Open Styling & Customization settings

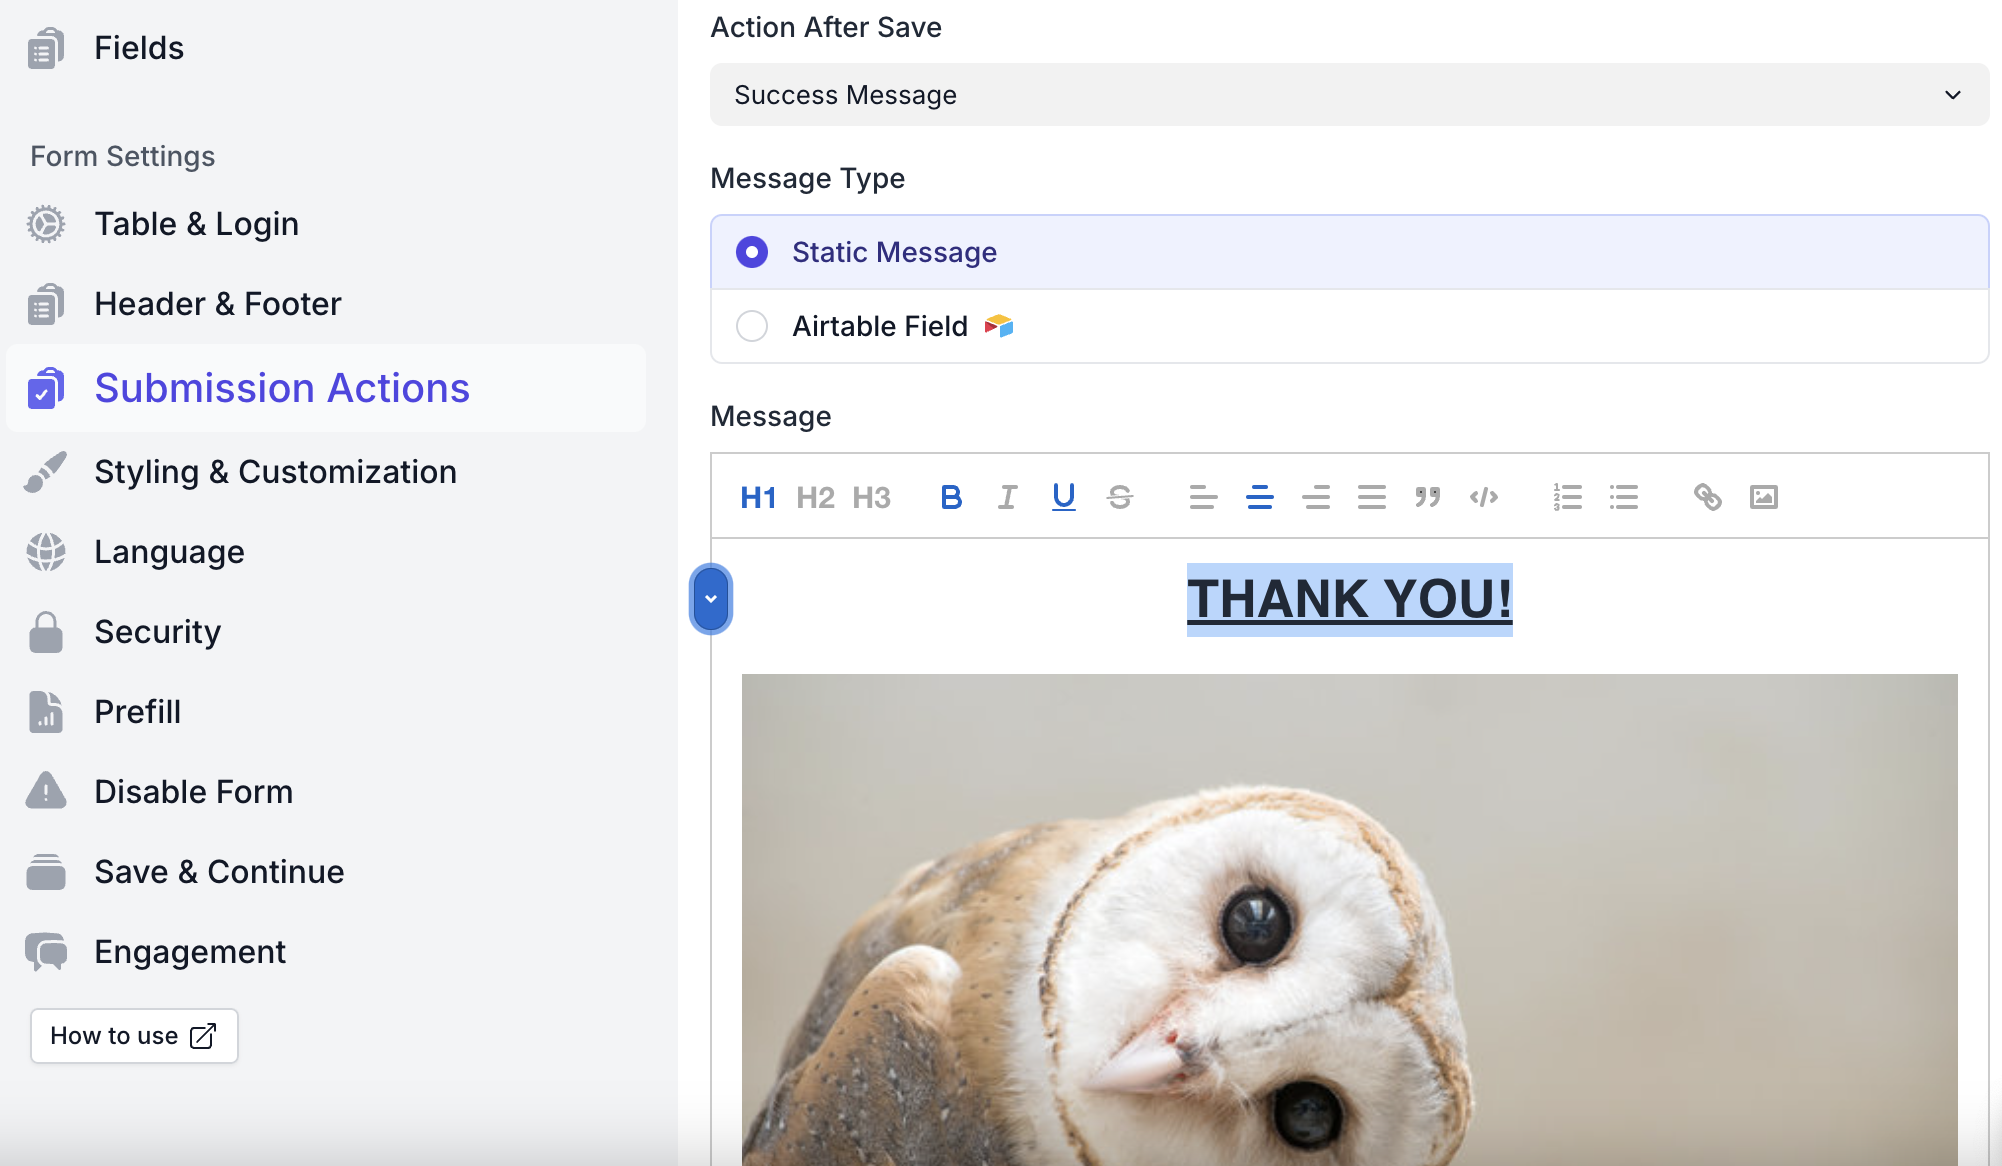pyautogui.click(x=275, y=472)
